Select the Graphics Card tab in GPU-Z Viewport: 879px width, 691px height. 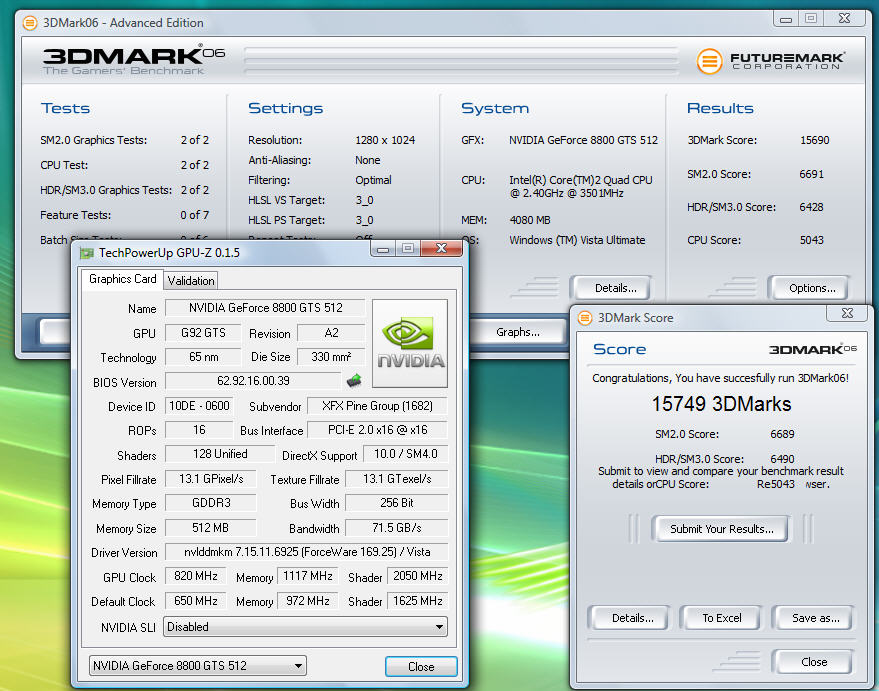[x=122, y=279]
